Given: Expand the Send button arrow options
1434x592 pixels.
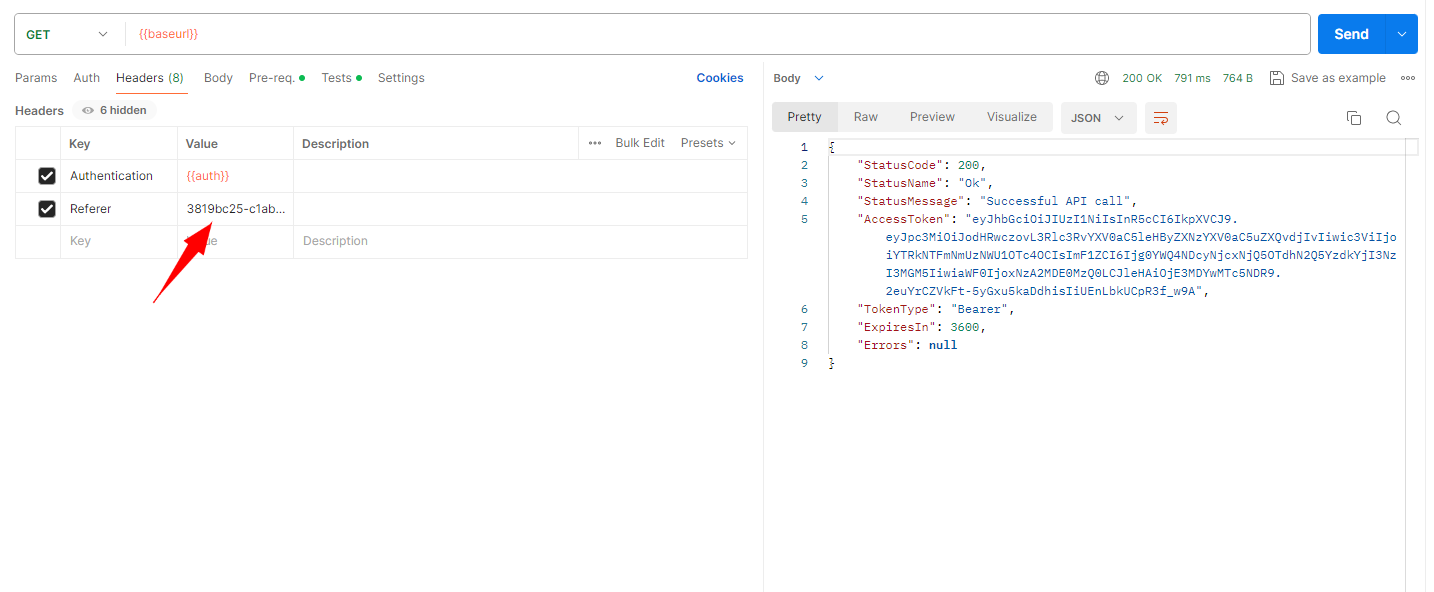Looking at the screenshot, I should tap(1401, 34).
